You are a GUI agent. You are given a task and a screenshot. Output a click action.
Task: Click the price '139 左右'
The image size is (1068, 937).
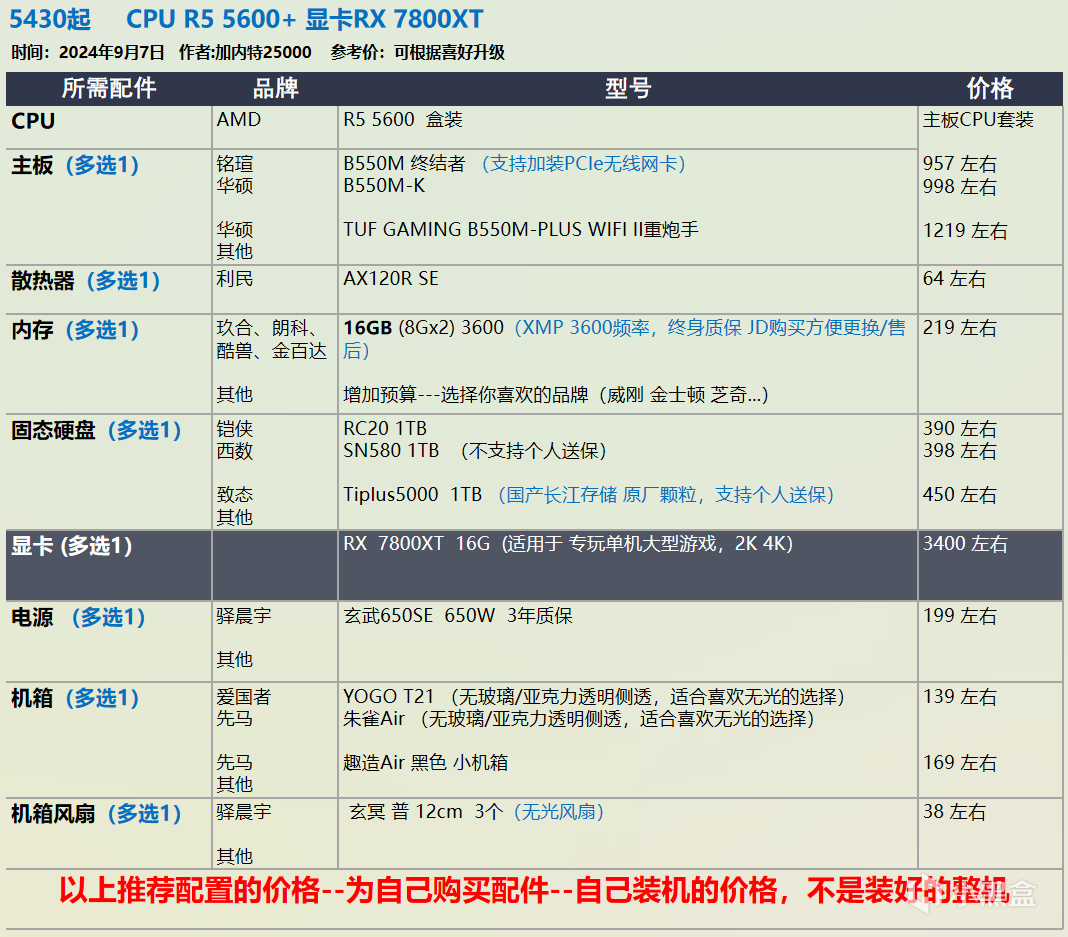960,697
